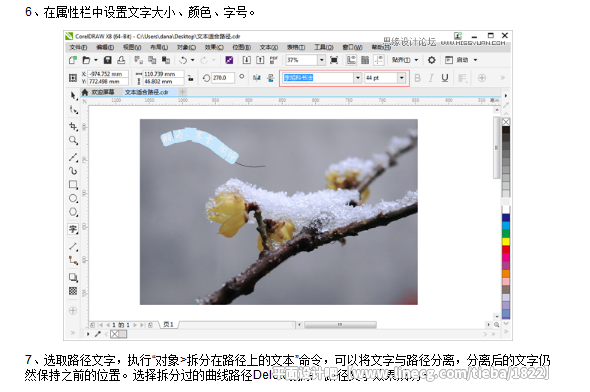Click the Export icon
Image resolution: width=590 pixels, height=392 pixels.
(260, 60)
